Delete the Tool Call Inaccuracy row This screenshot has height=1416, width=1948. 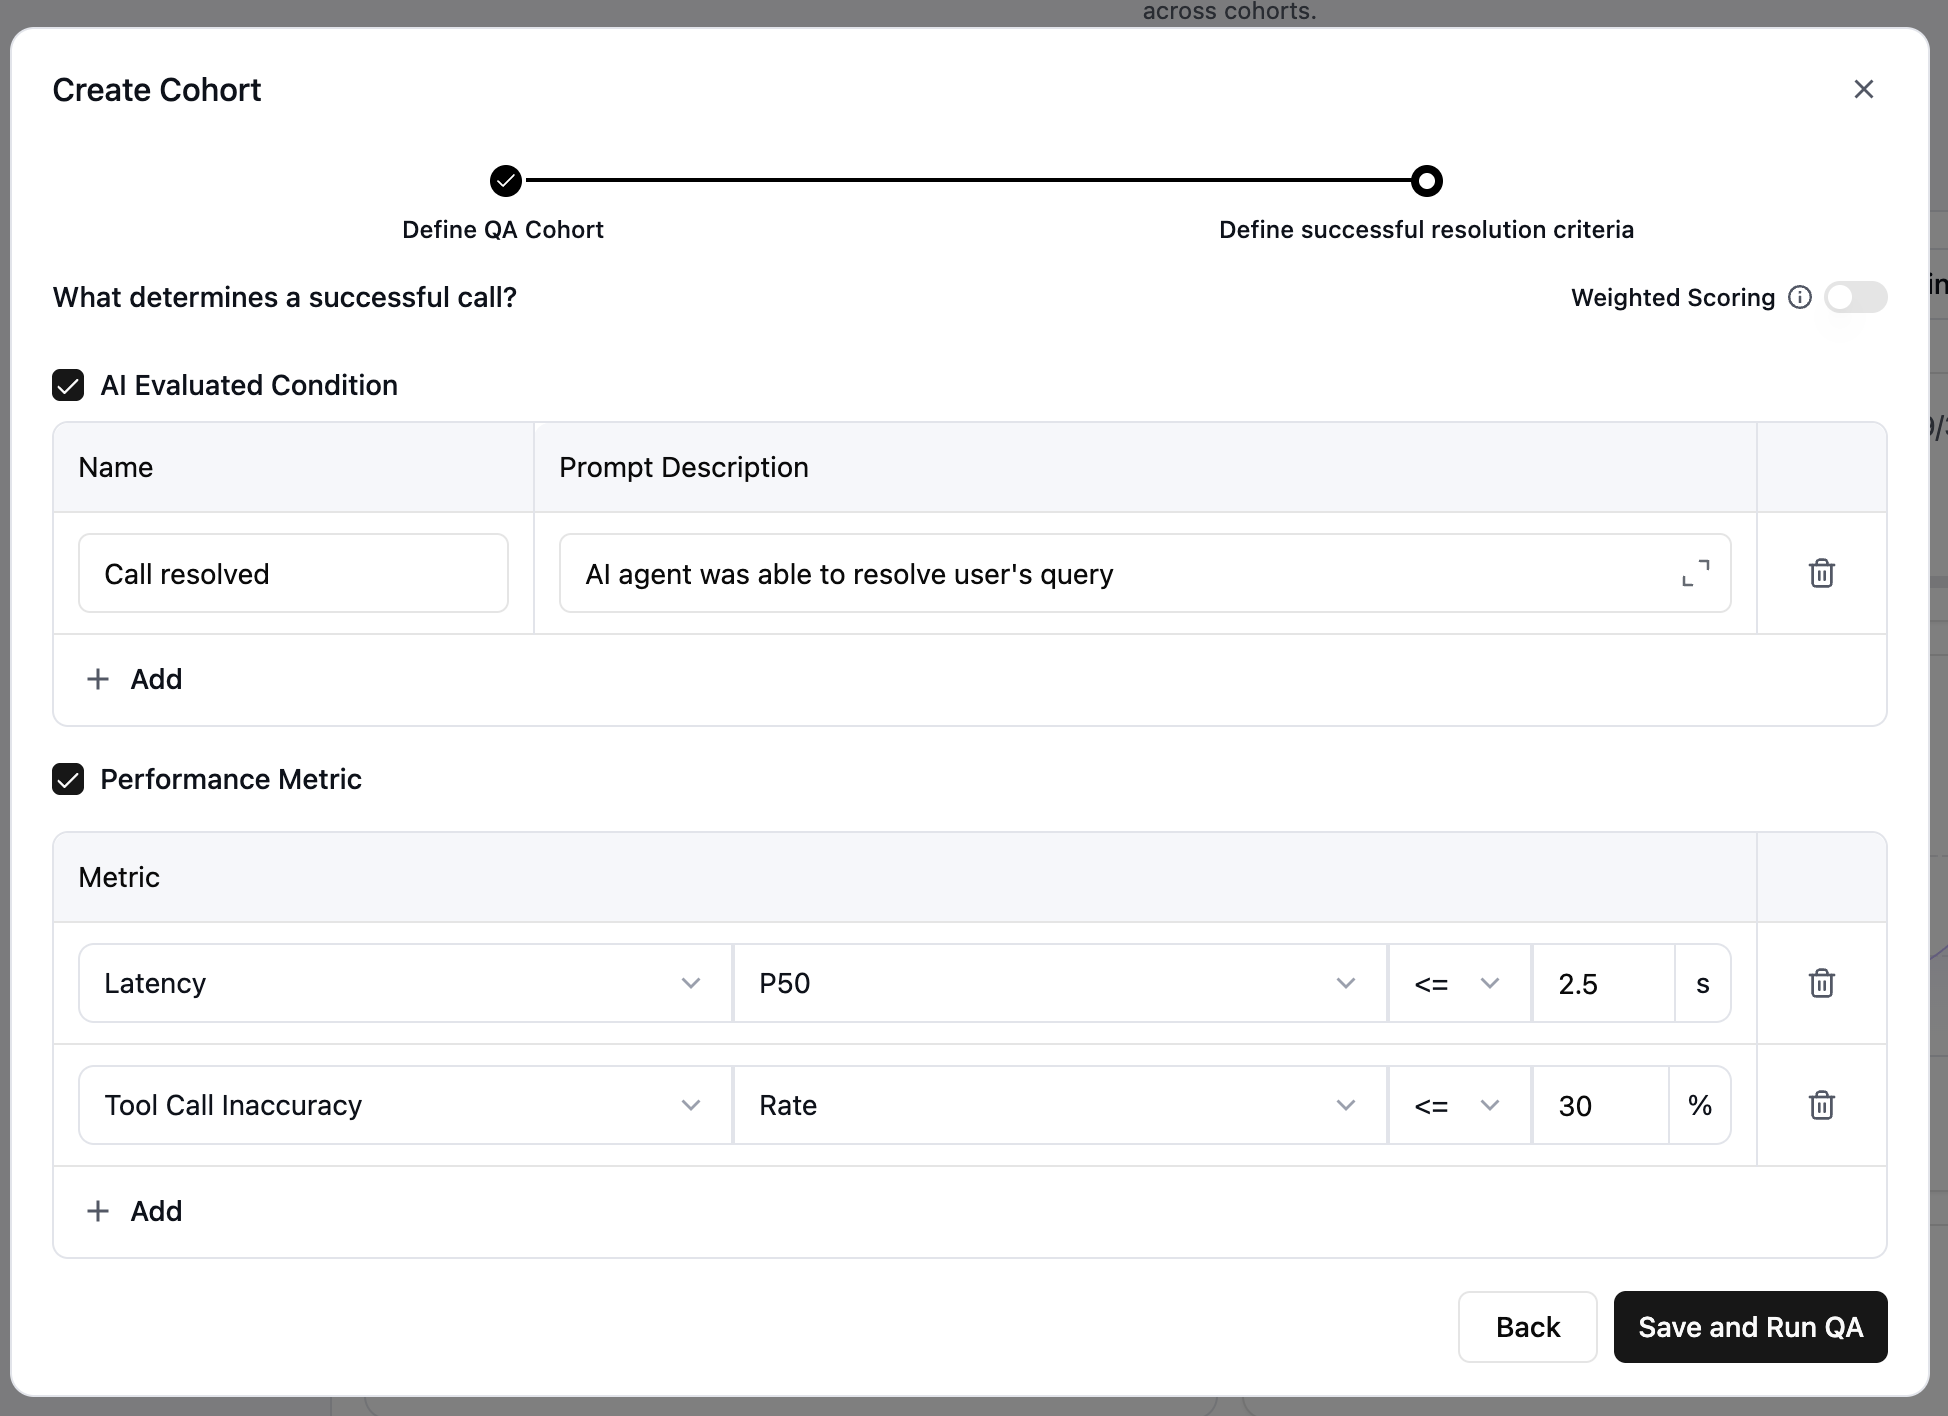(x=1821, y=1105)
